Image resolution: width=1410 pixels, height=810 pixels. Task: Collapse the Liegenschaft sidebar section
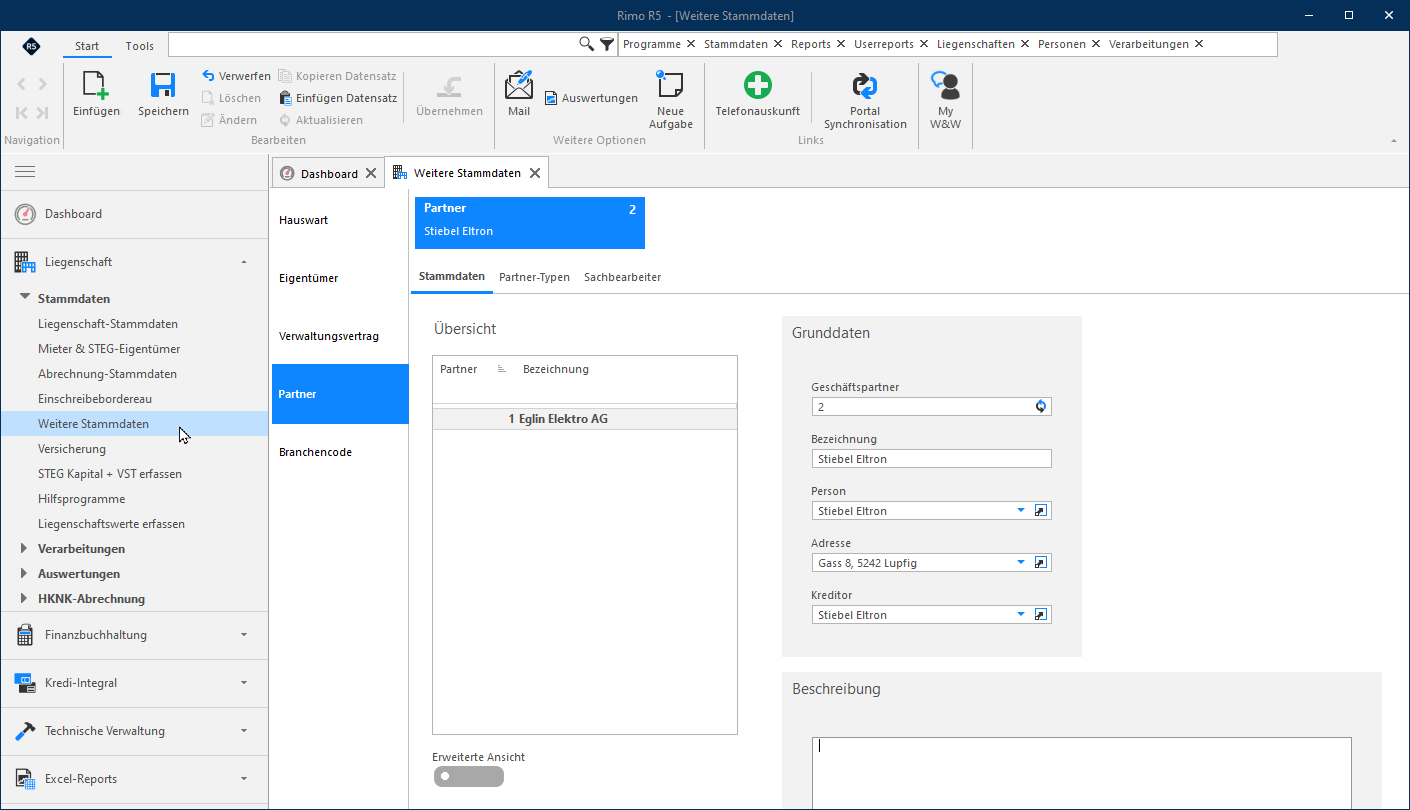(x=244, y=262)
